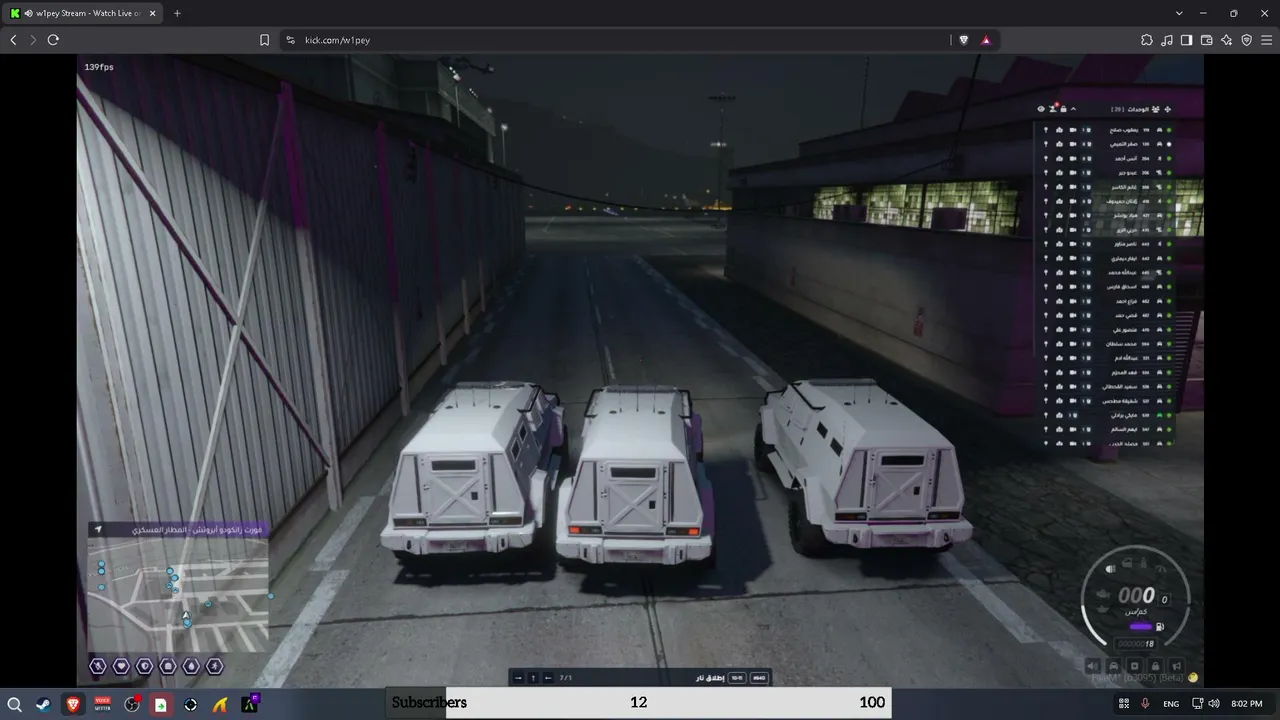Reload the kick.com page
This screenshot has height=720, width=1280.
[53, 40]
